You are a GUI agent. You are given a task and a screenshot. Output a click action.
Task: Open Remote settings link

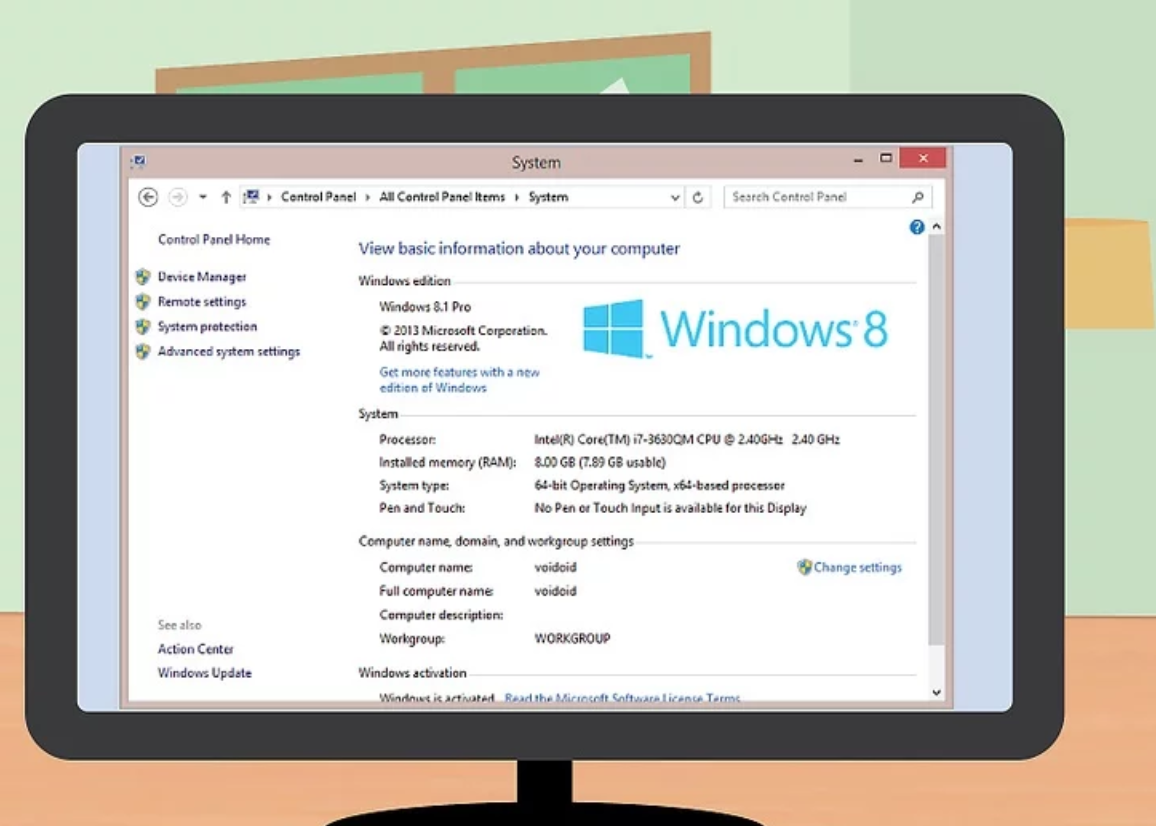tap(202, 302)
